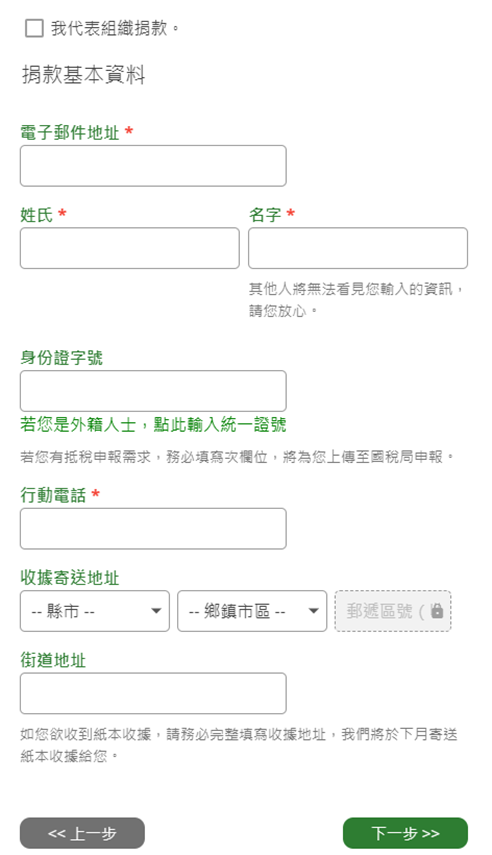492x855 pixels.
Task: Click the 名字 input field
Action: (x=358, y=248)
